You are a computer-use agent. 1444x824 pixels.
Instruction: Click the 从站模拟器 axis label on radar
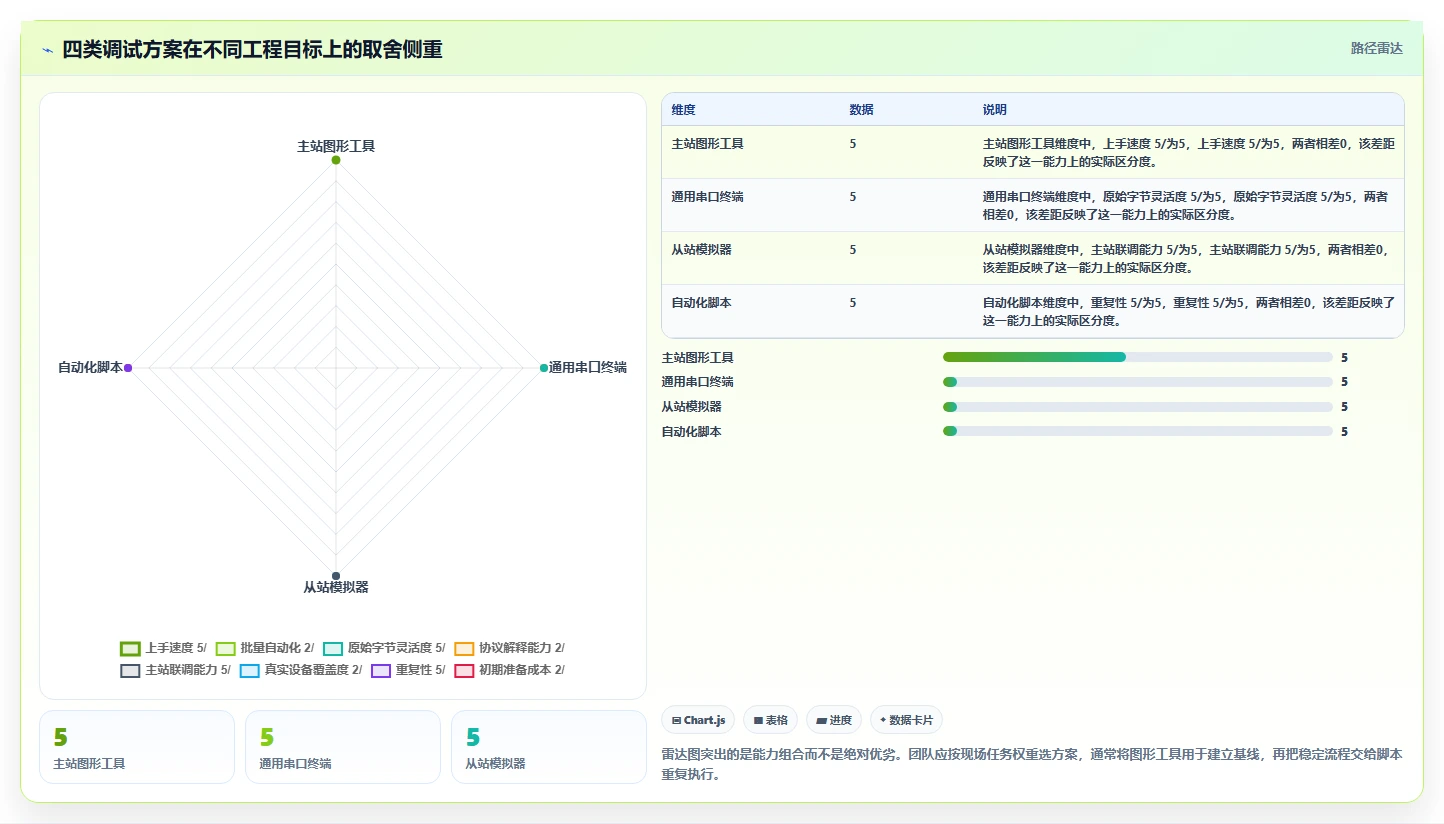coord(336,587)
